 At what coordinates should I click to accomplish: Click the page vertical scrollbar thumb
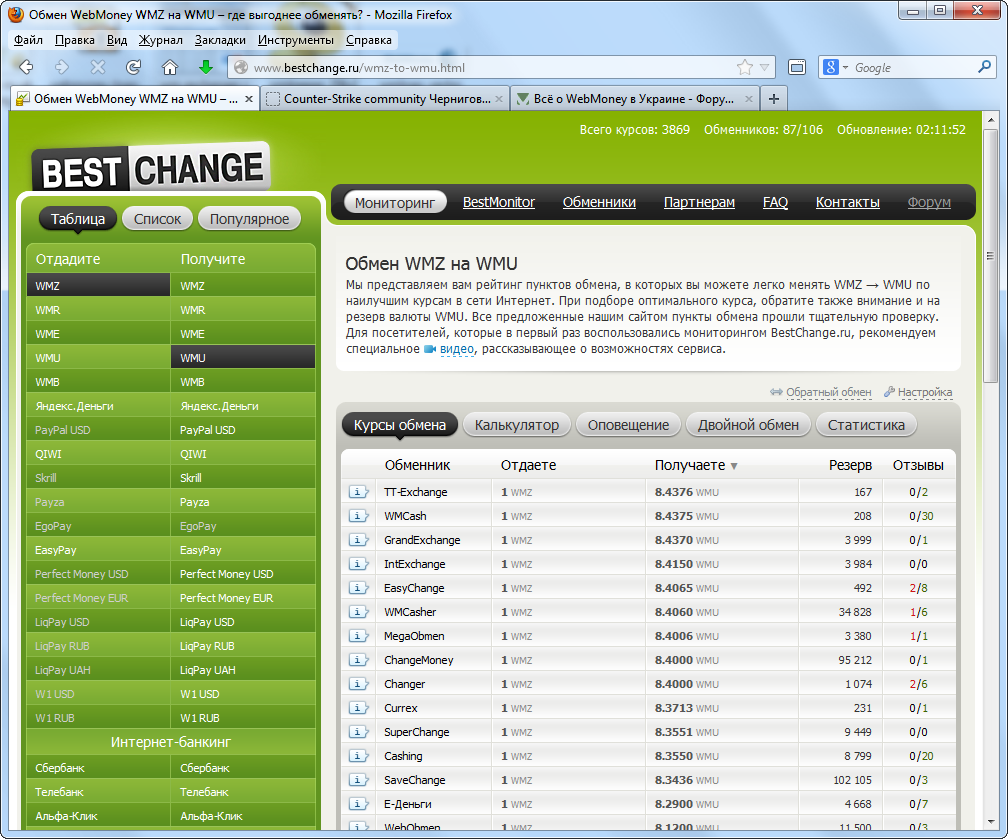pyautogui.click(x=990, y=256)
